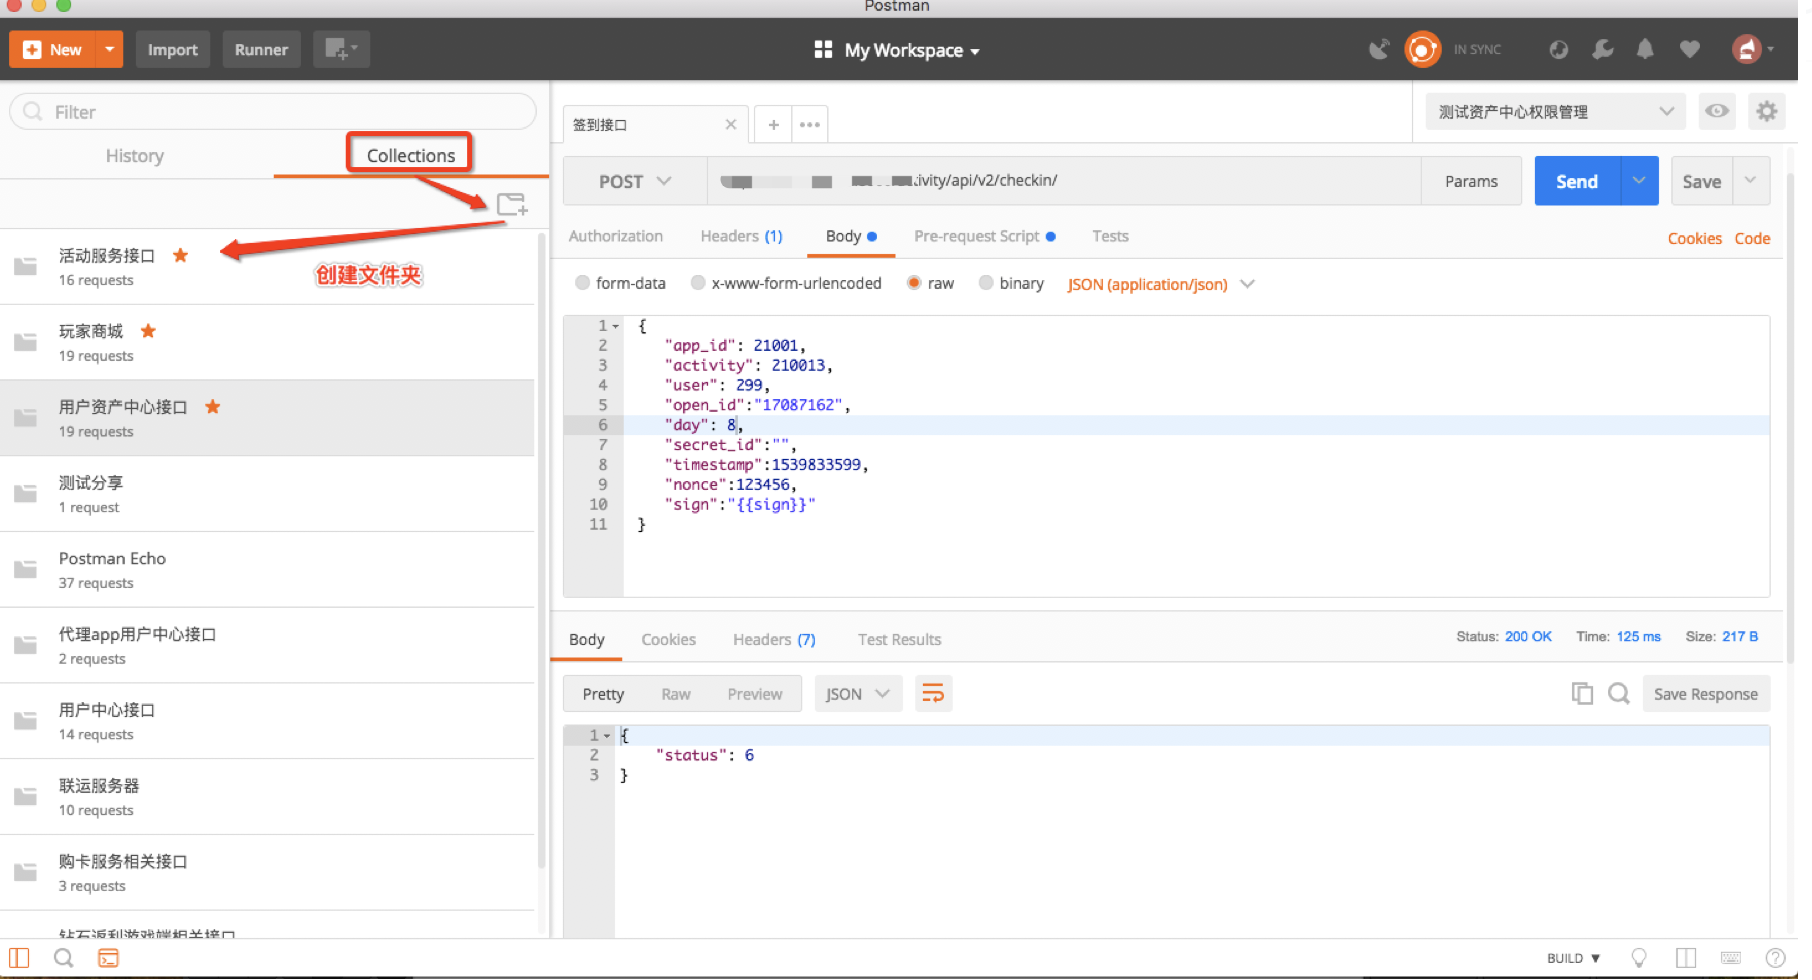This screenshot has width=1812, height=980.
Task: Click the Filter search field
Action: pos(273,111)
